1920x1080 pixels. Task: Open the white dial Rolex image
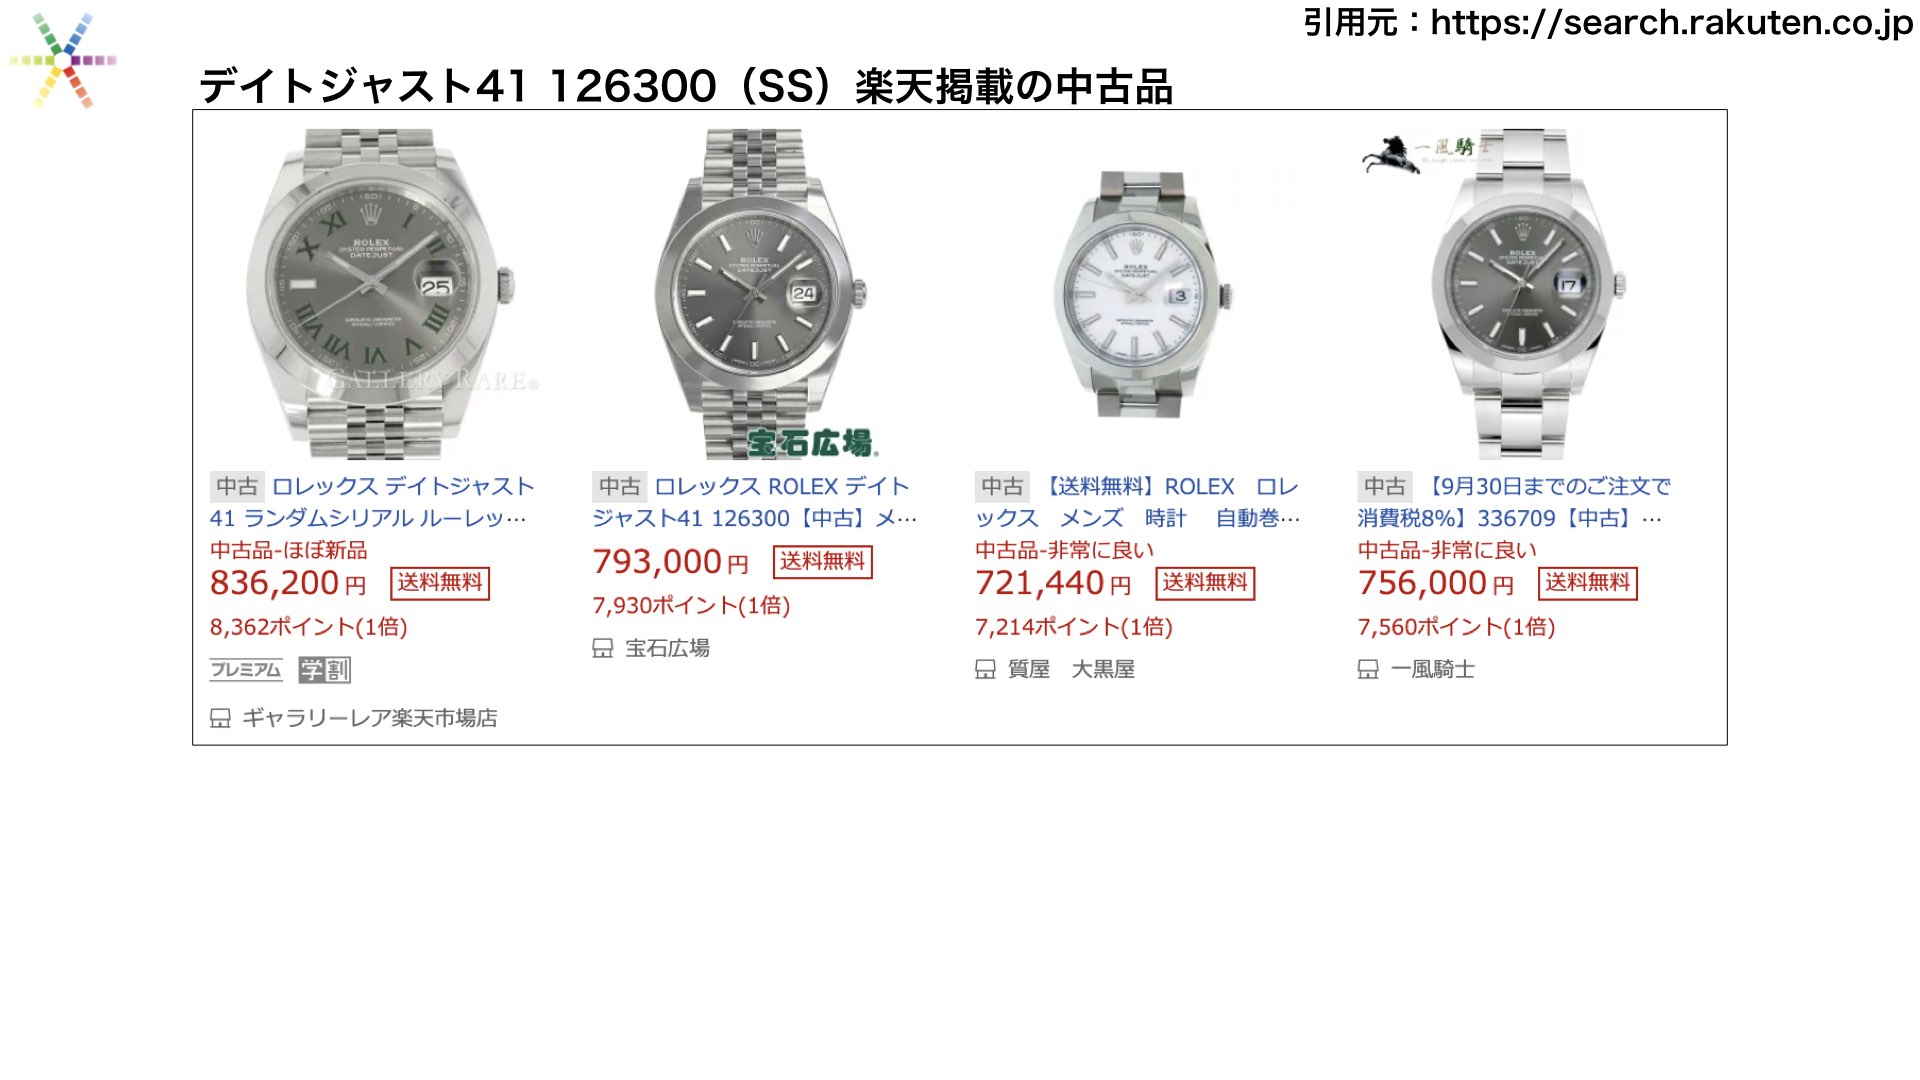[x=1143, y=295]
